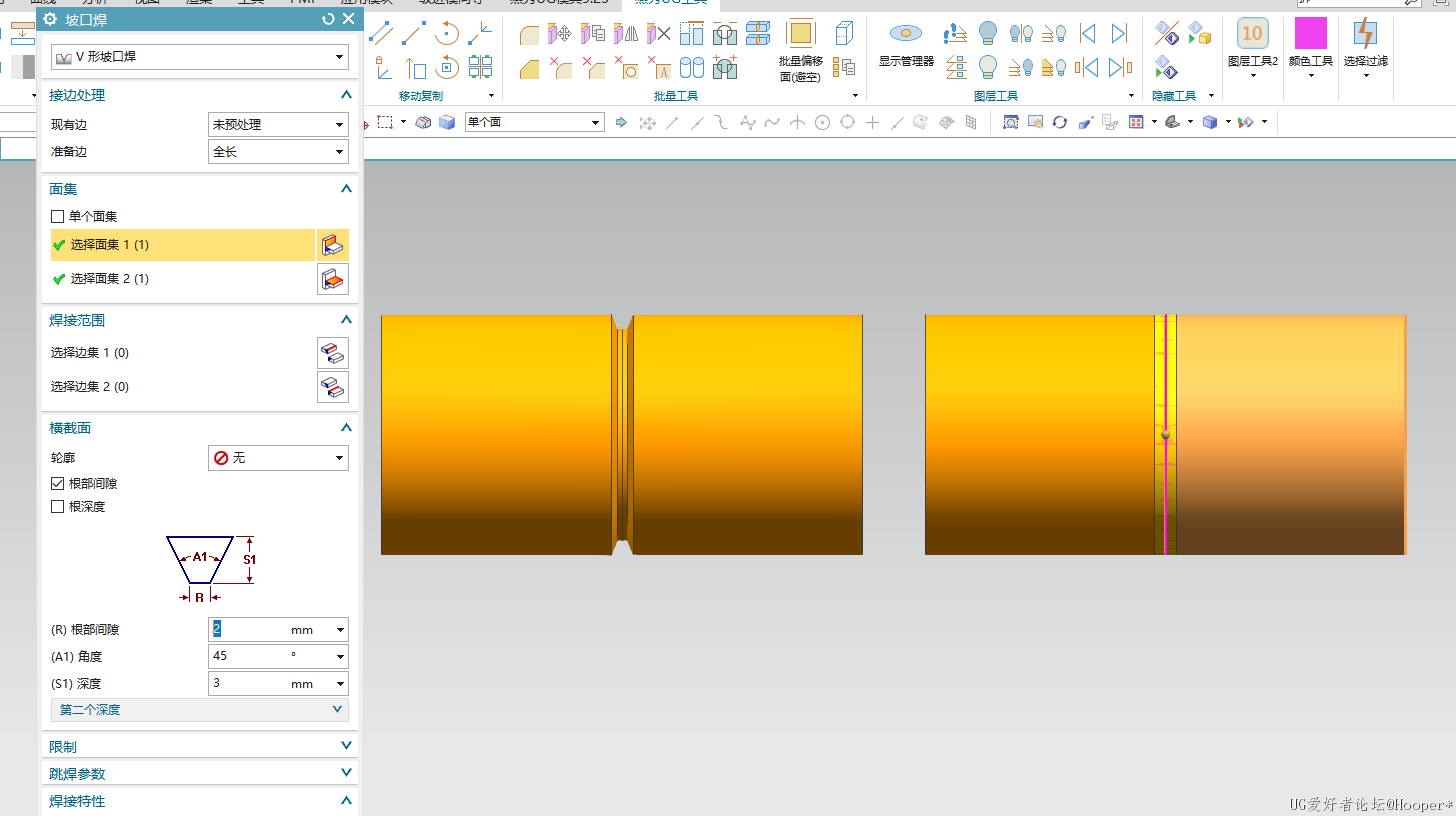Uncheck the 根部间隙 checkbox
The height and width of the screenshot is (816, 1456).
(57, 483)
